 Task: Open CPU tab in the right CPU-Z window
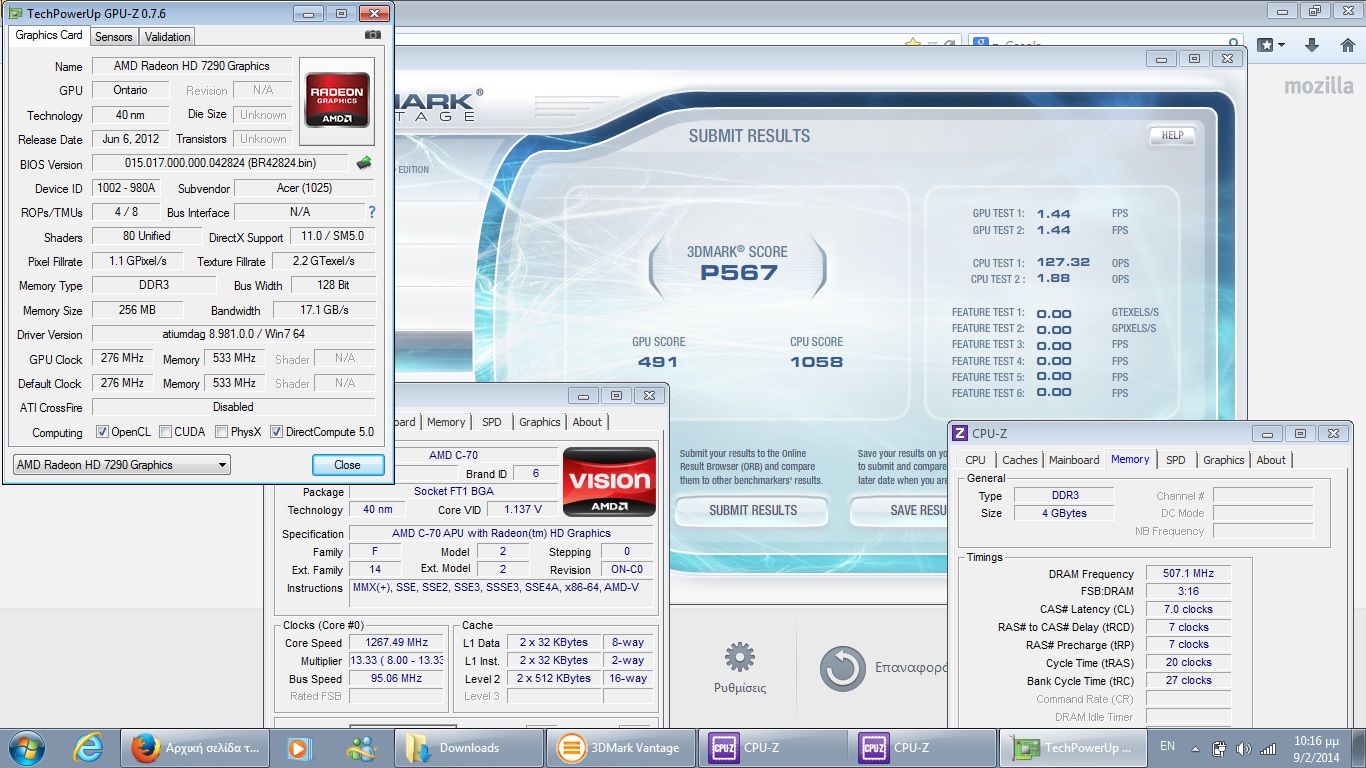(x=975, y=460)
